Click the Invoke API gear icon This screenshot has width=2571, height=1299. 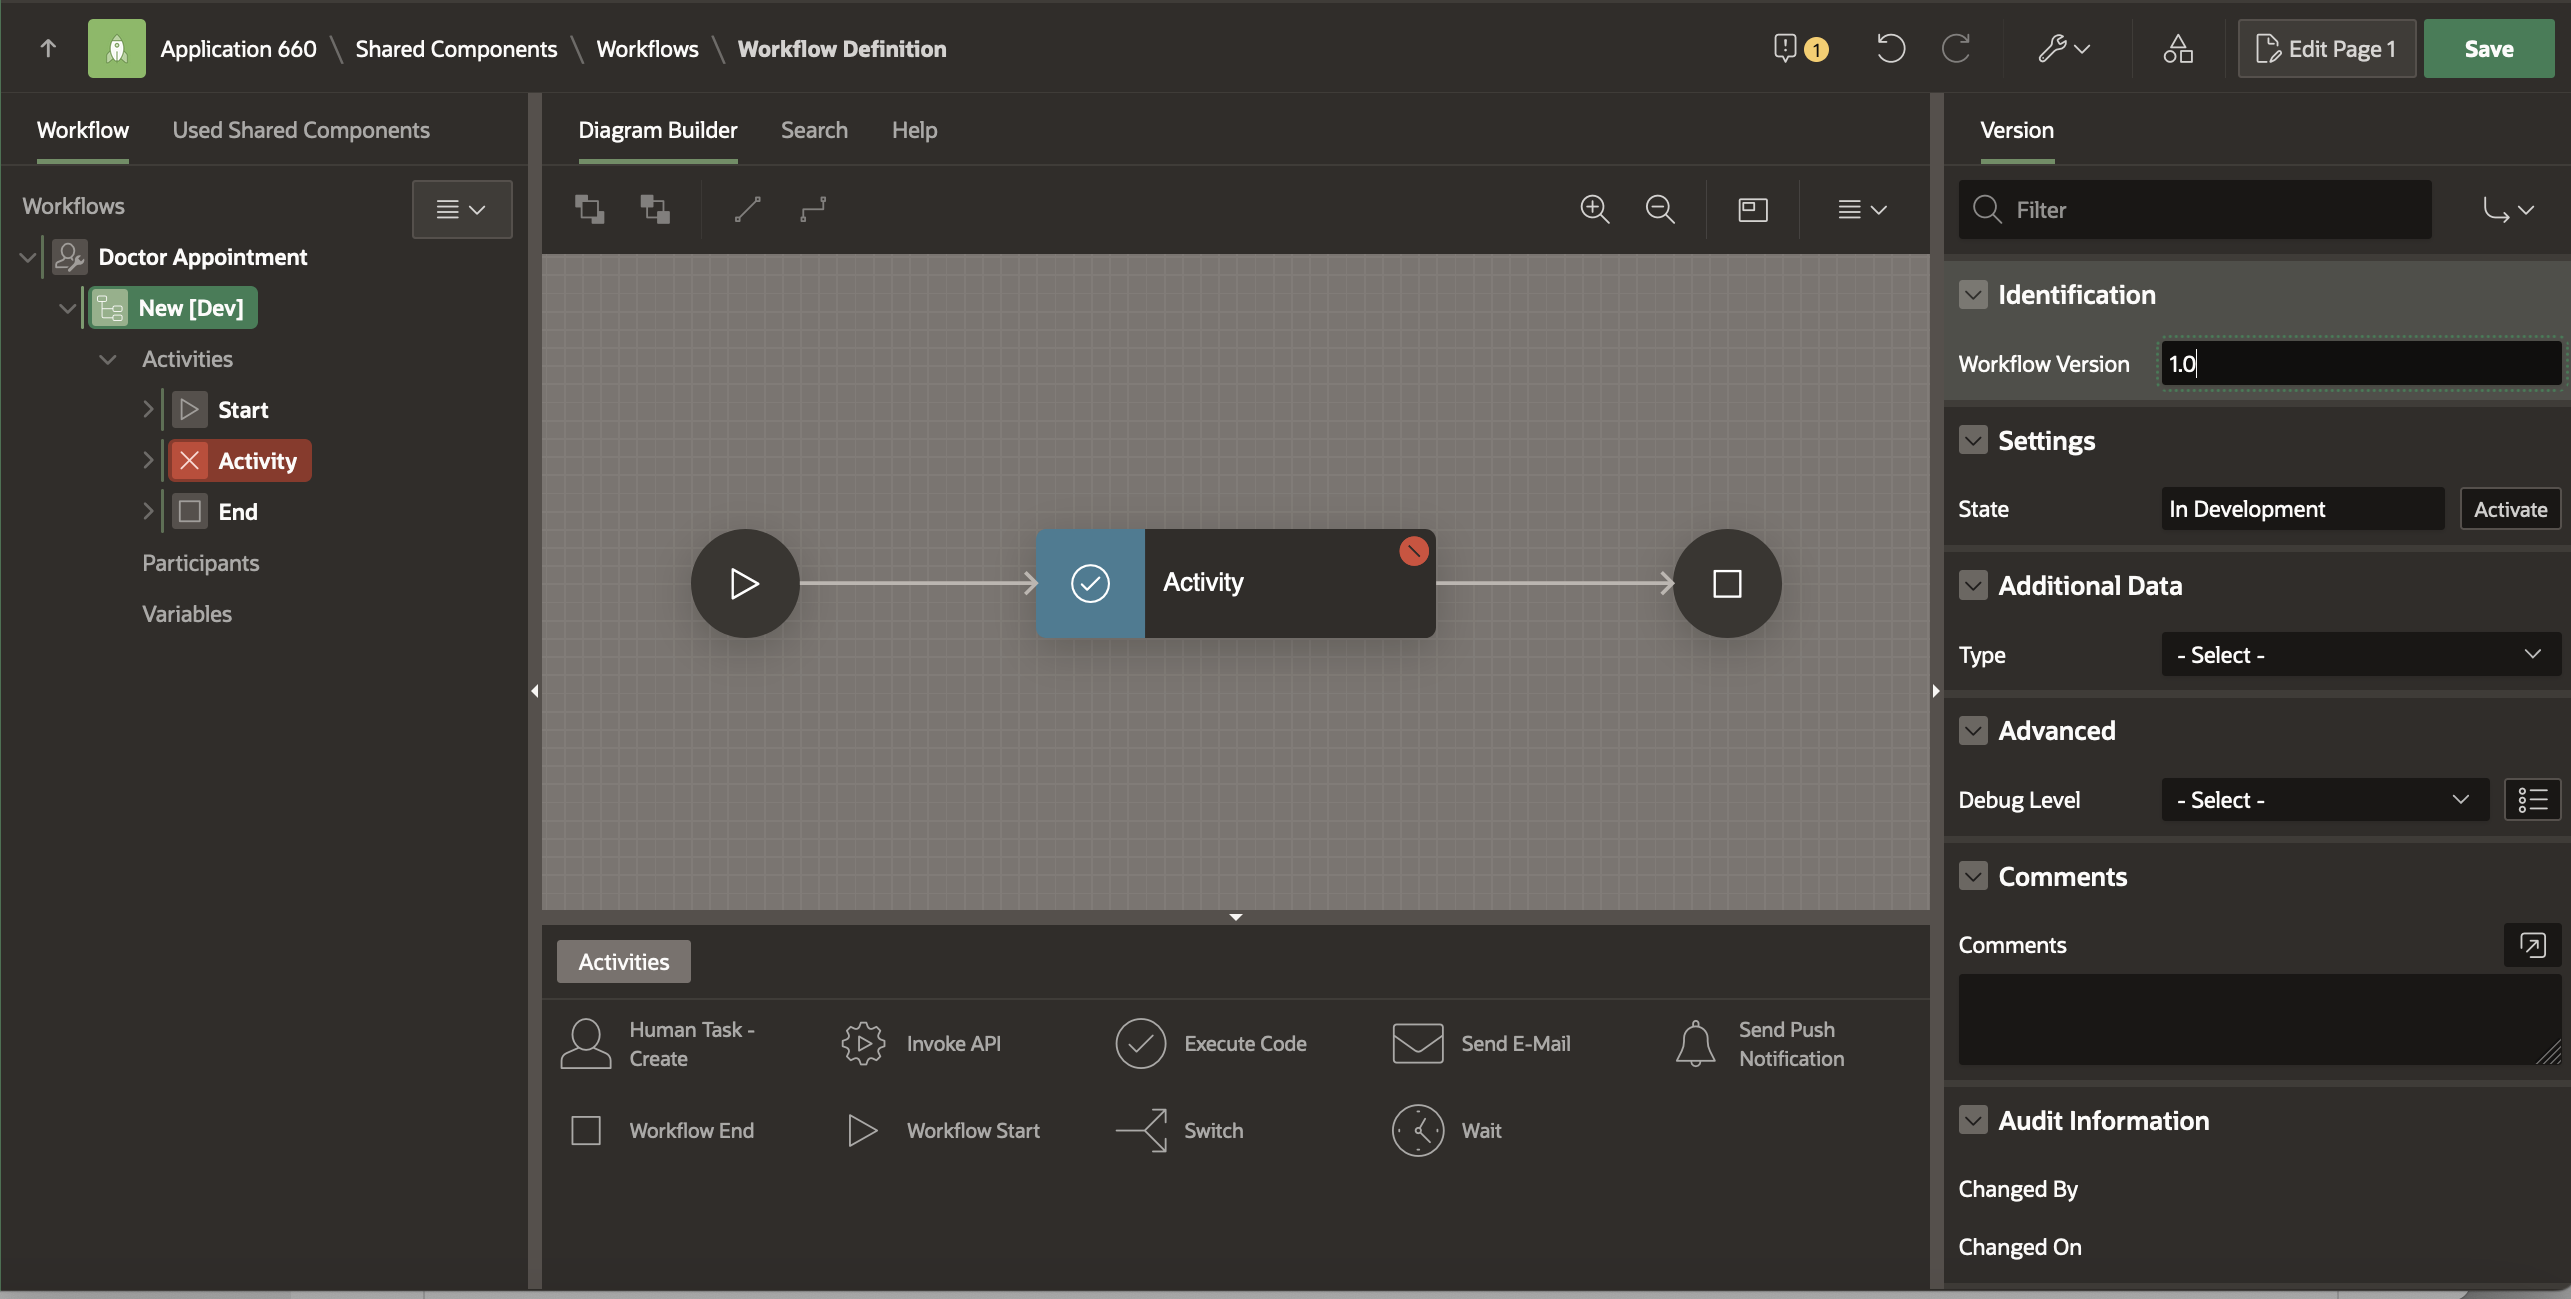(863, 1043)
